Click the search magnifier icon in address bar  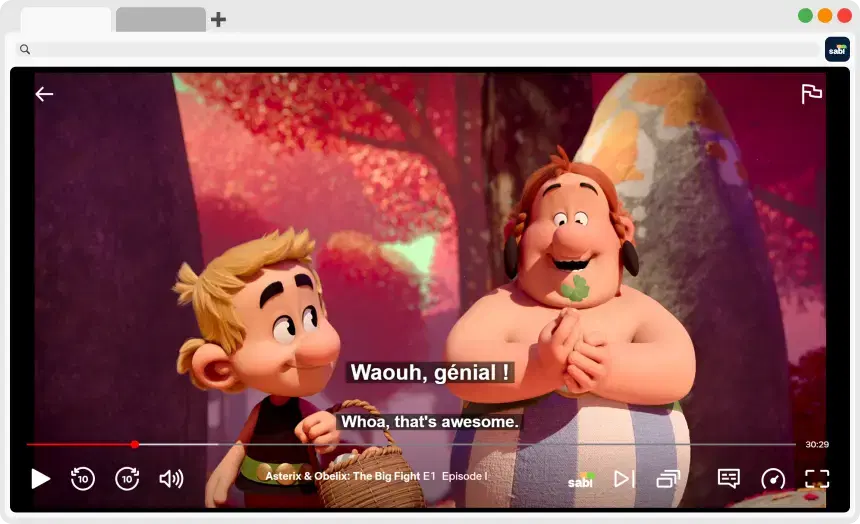25,49
